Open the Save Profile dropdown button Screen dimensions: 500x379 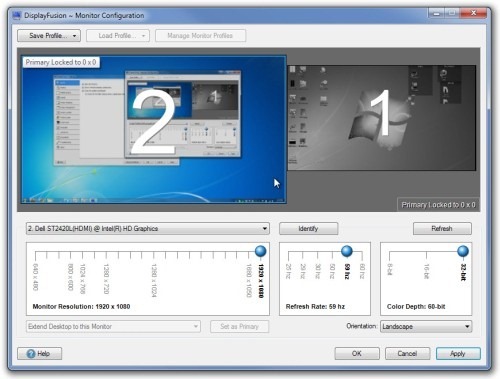tap(49, 36)
